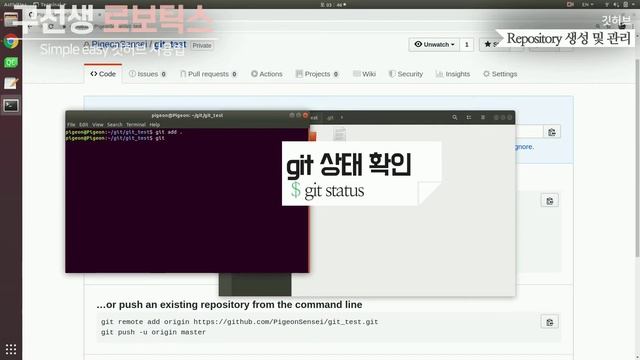The image size is (640, 360).
Task: Click the browser page vertical scrollbar
Action: pyautogui.click(x=637, y=158)
